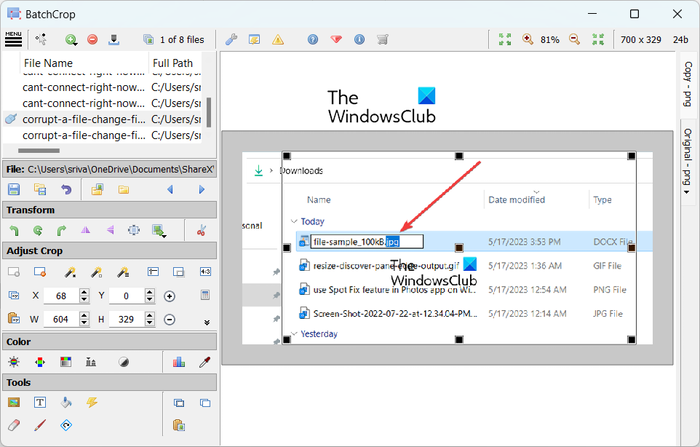Click the calculator icon in Adjust Crop
The width and height of the screenshot is (700, 447).
coord(205,295)
